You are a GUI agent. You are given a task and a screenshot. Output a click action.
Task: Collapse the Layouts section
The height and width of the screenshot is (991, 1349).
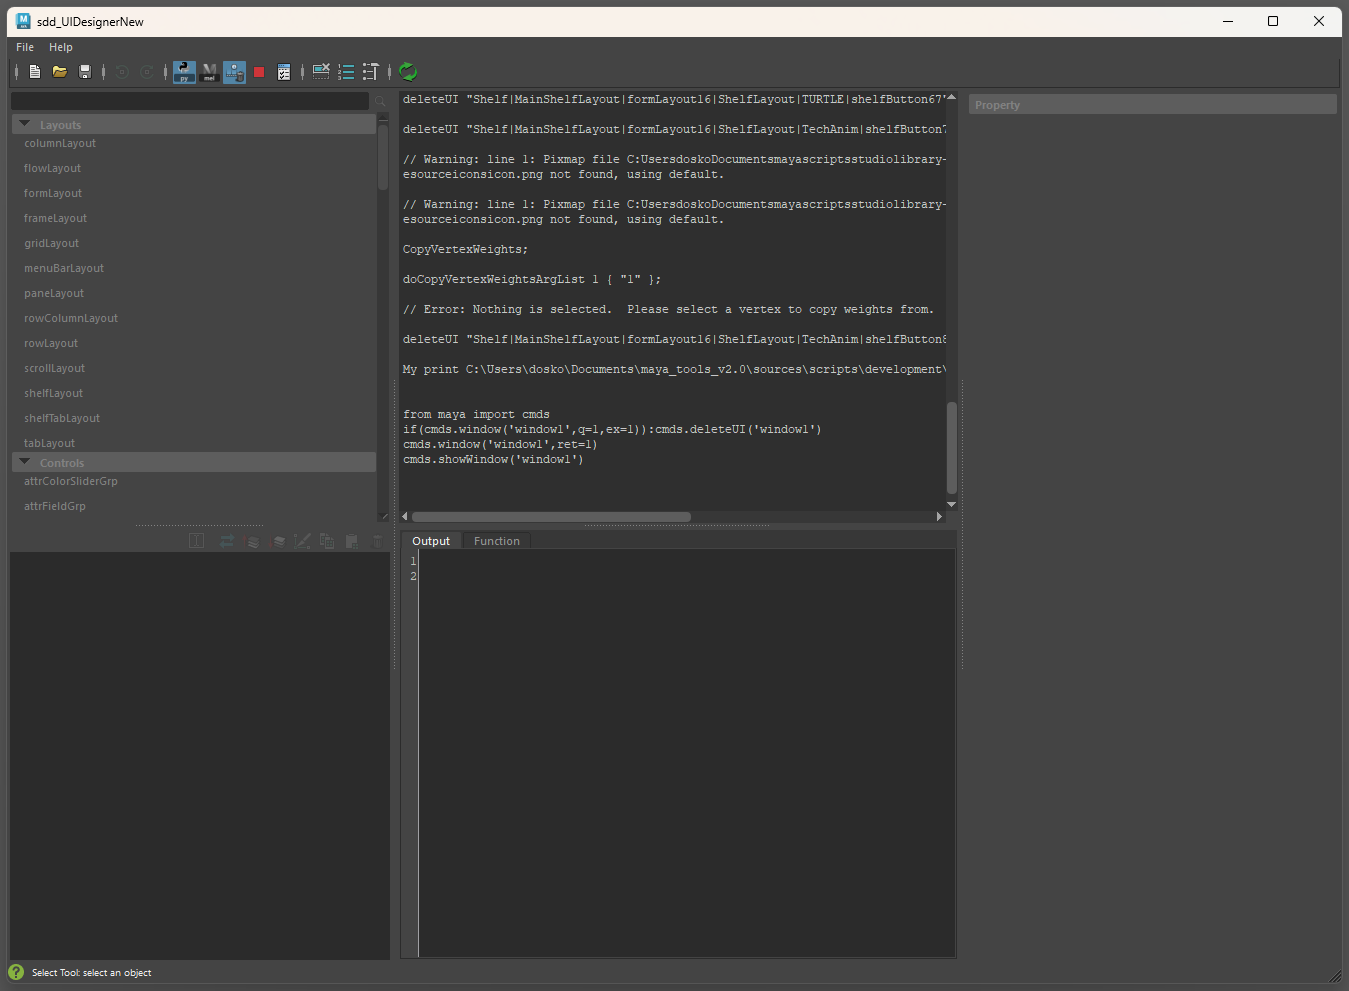coord(25,125)
